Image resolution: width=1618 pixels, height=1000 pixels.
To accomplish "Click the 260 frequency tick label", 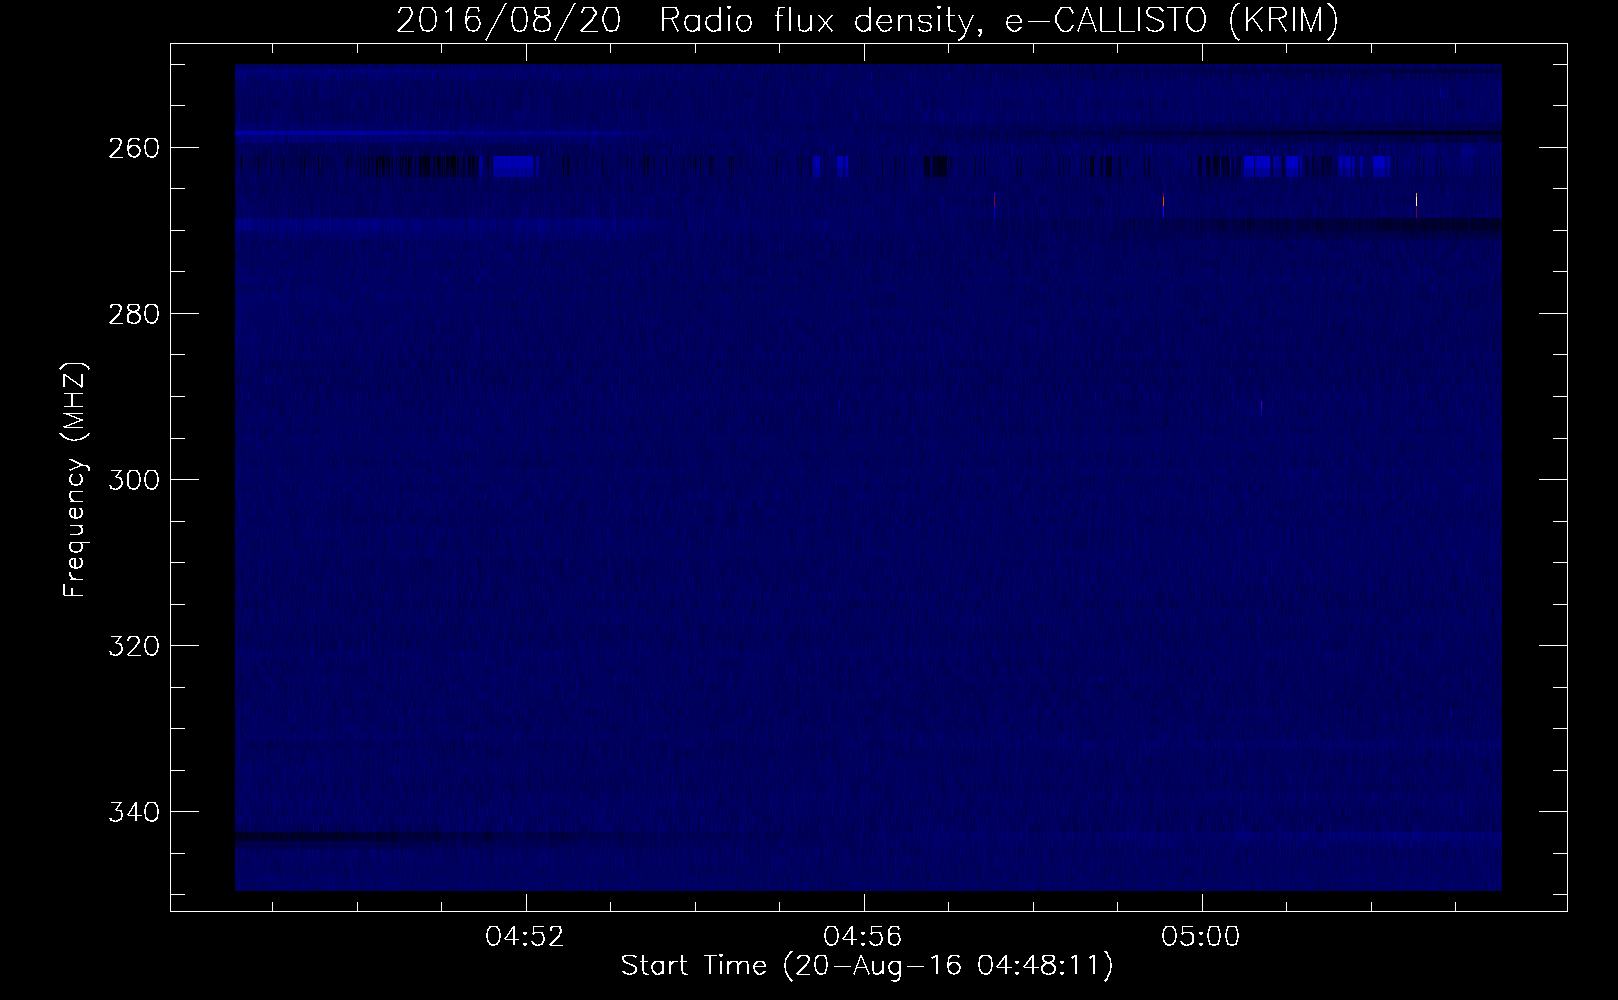I will coord(132,148).
